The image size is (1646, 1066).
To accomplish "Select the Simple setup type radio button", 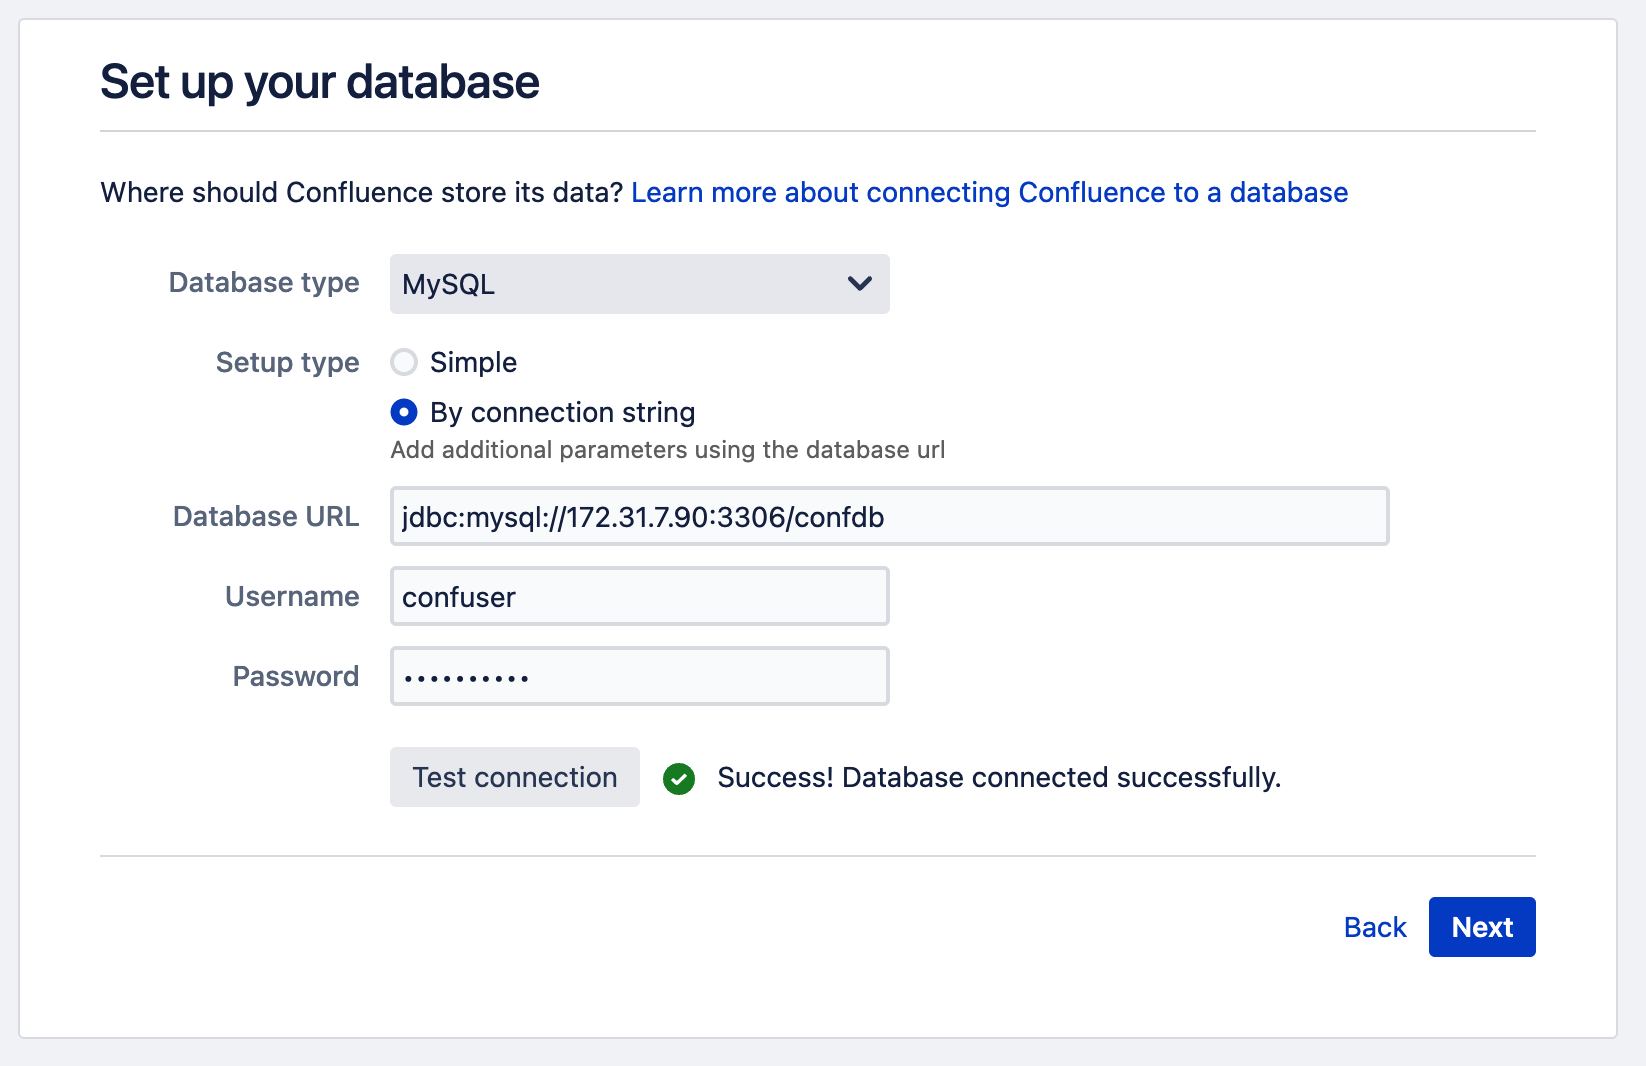I will (404, 362).
